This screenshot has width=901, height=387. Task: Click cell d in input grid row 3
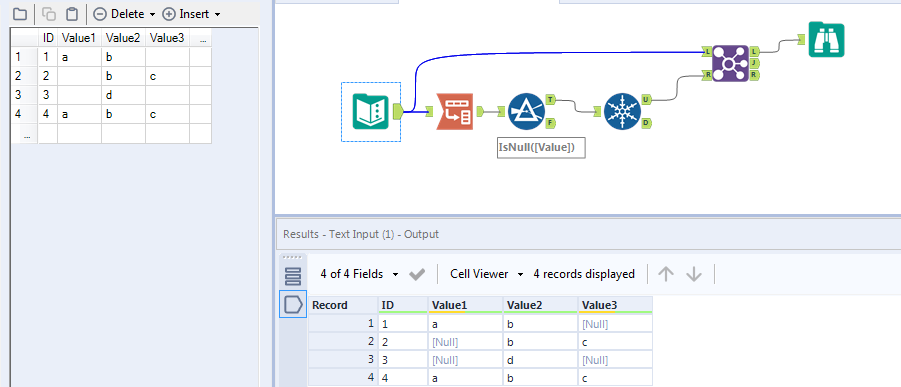pyautogui.click(x=124, y=95)
